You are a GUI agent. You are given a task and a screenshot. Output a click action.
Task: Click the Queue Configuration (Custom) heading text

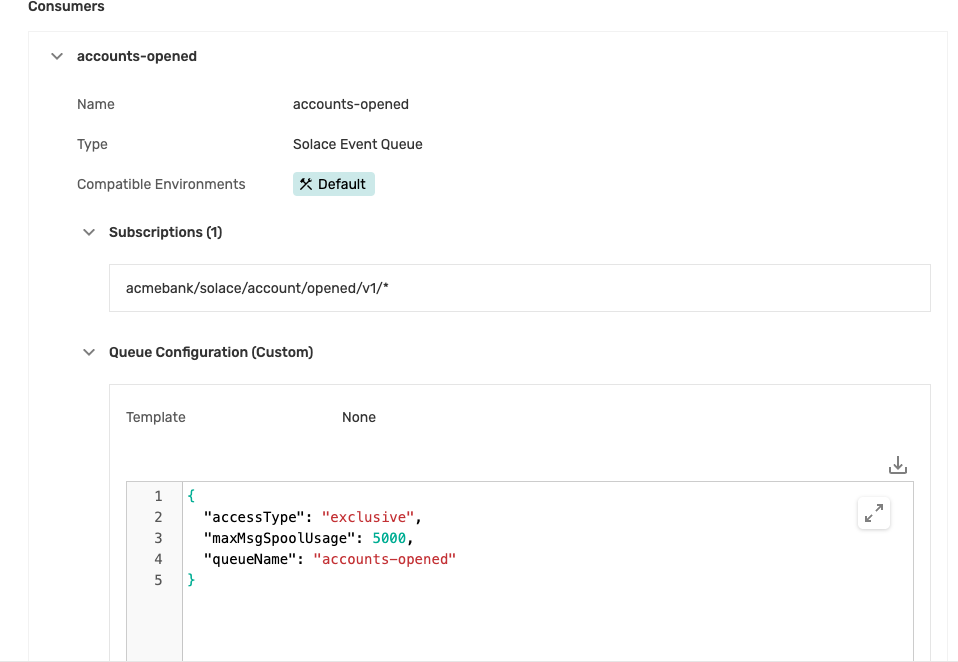pyautogui.click(x=211, y=352)
